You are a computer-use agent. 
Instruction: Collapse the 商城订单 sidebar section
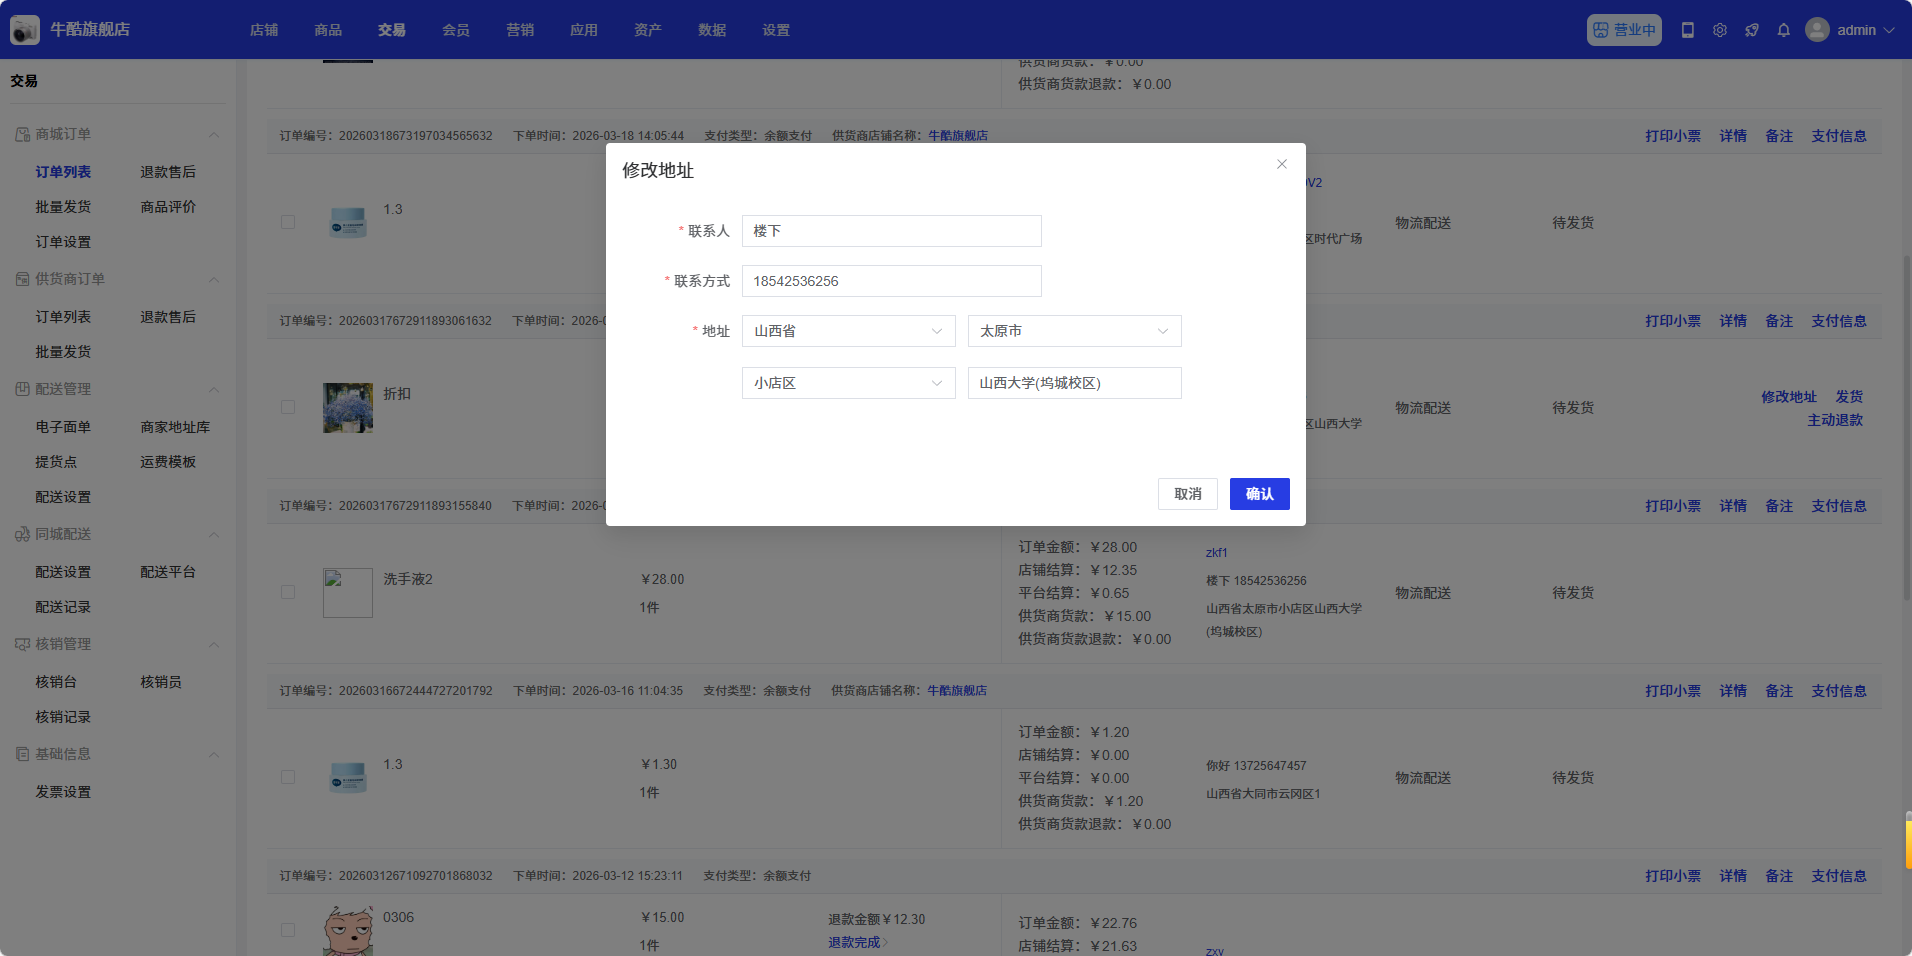pos(213,135)
